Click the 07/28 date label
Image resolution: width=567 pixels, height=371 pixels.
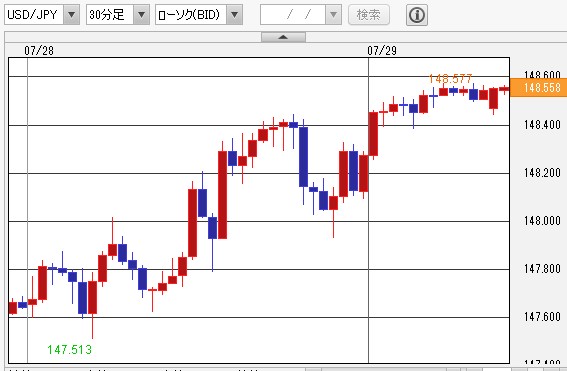coord(39,51)
